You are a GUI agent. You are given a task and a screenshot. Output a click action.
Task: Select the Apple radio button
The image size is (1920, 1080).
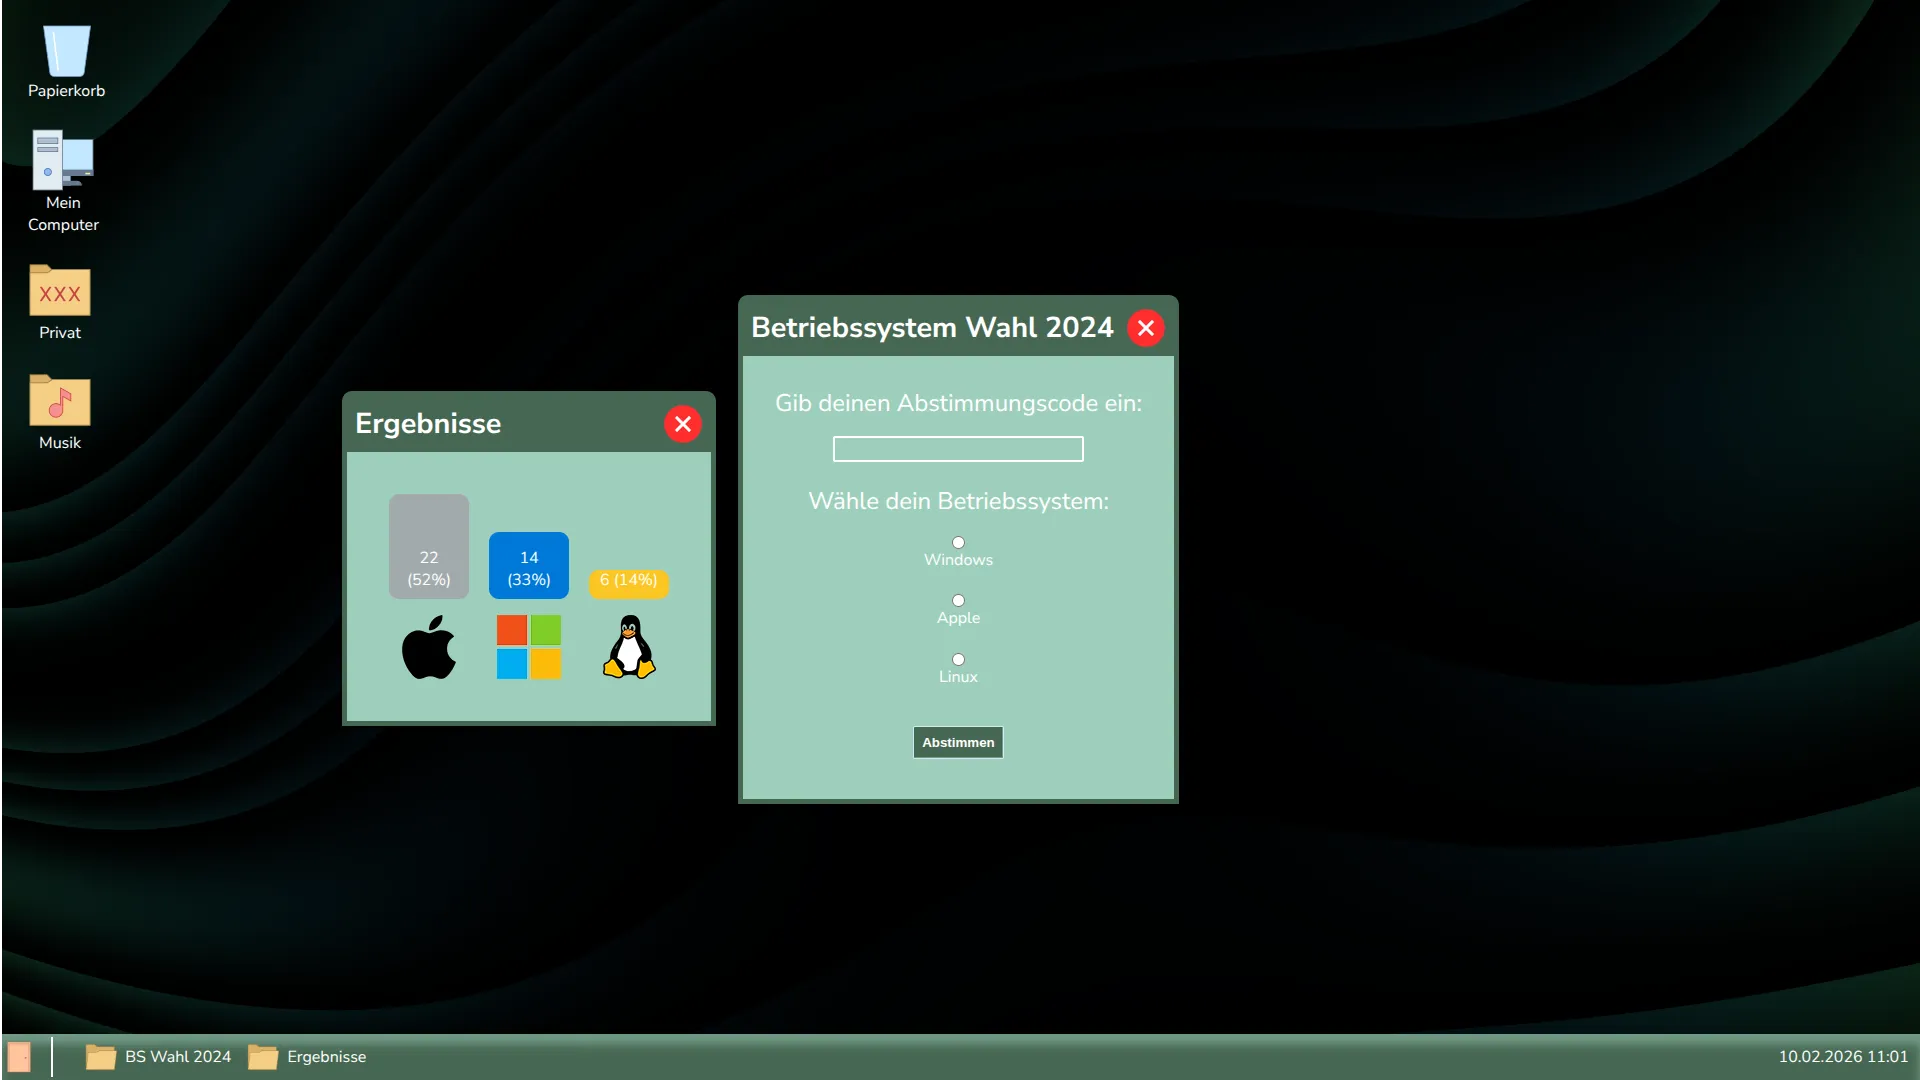[957, 600]
